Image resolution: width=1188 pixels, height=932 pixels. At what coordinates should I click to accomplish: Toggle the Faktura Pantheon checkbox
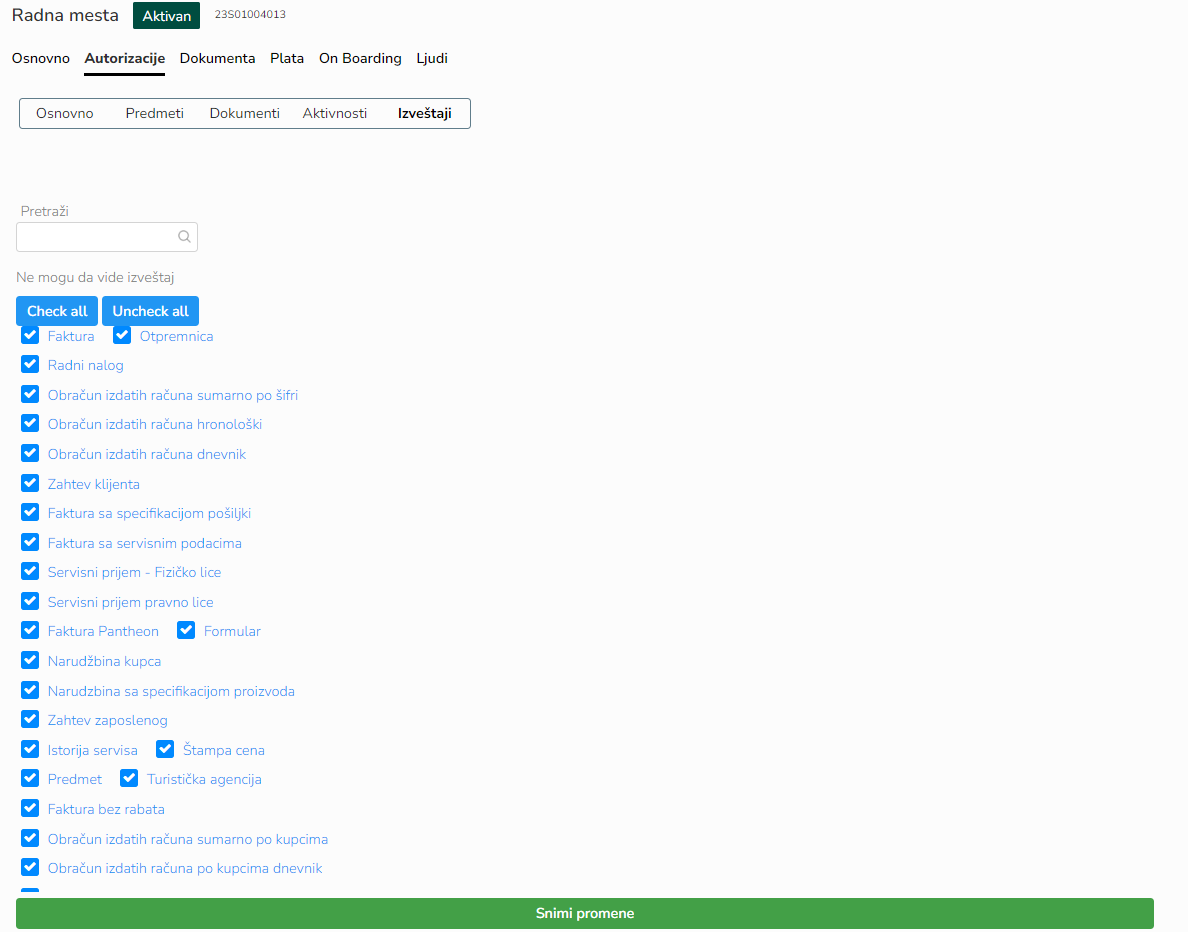click(x=30, y=630)
